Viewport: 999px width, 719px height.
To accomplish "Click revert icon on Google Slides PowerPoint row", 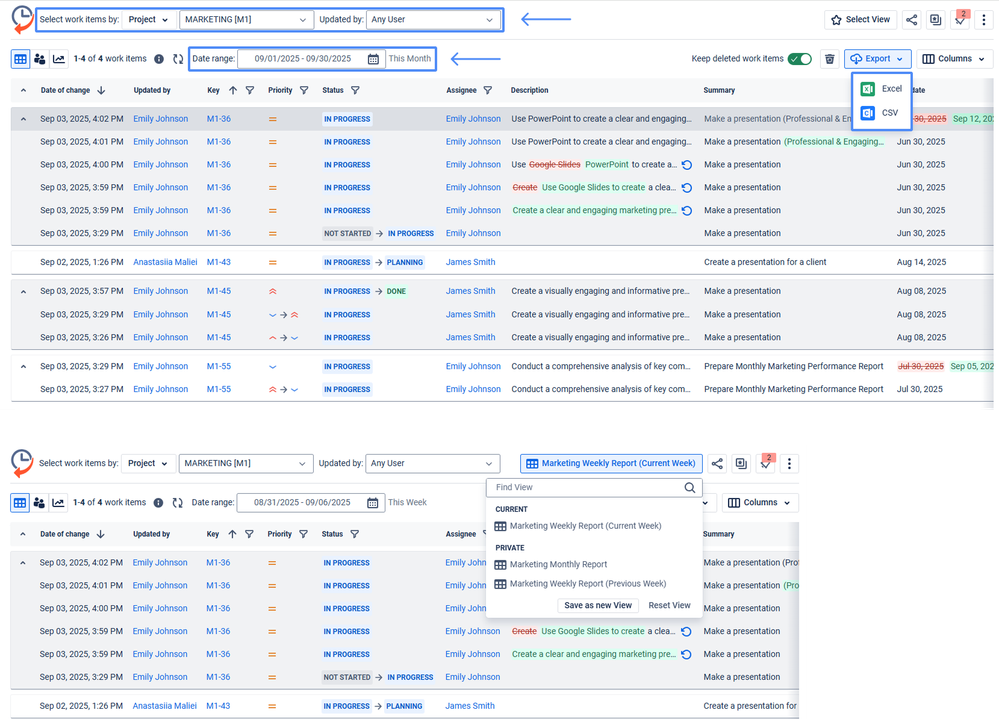I will tap(687, 164).
